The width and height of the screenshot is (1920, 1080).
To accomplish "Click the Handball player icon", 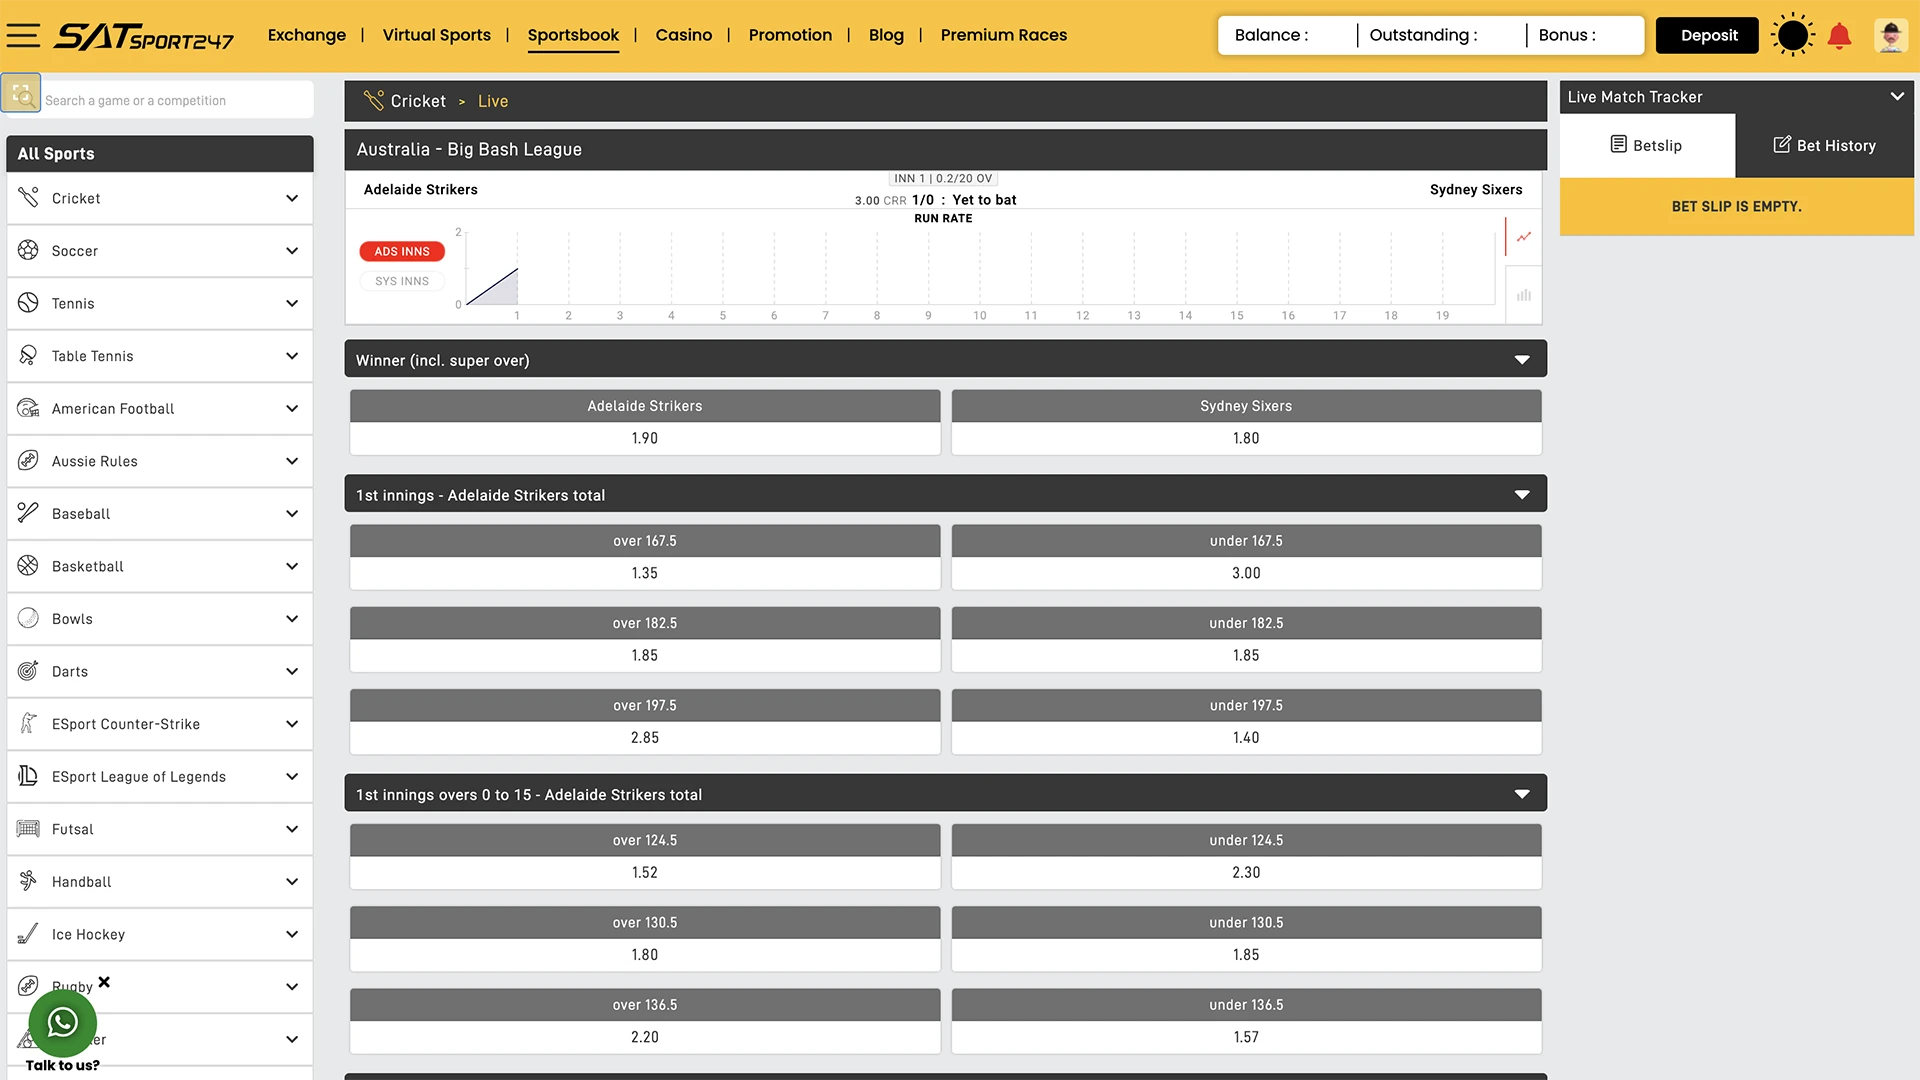I will tap(28, 881).
